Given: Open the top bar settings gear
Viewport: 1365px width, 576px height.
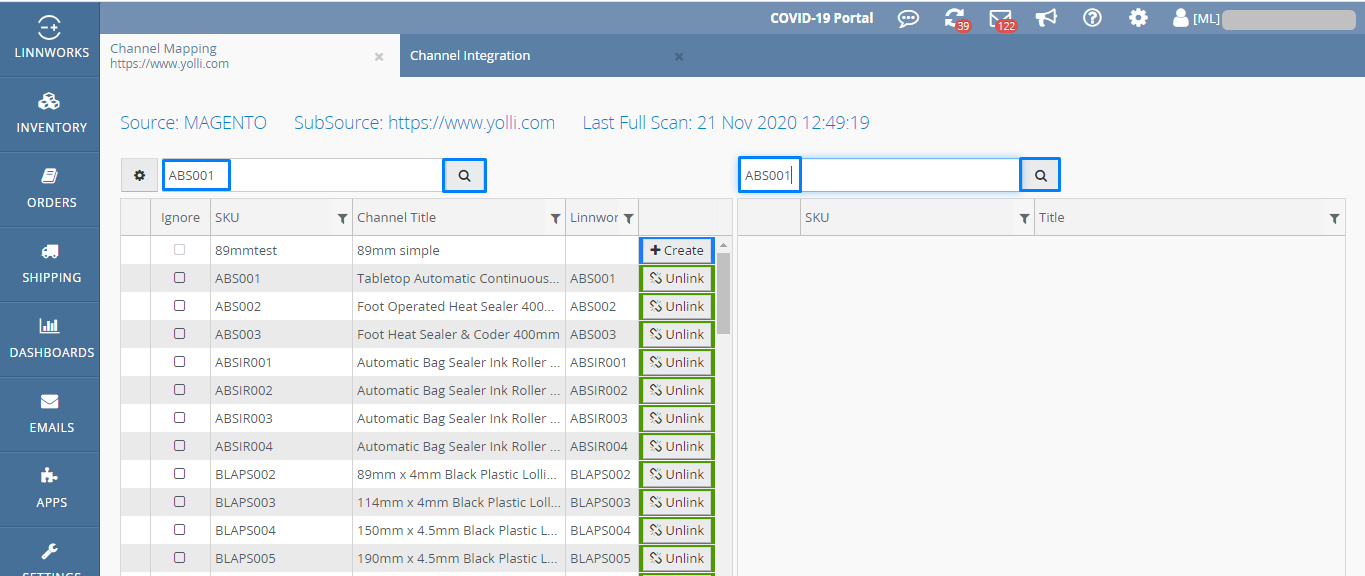Looking at the screenshot, I should tap(1138, 18).
